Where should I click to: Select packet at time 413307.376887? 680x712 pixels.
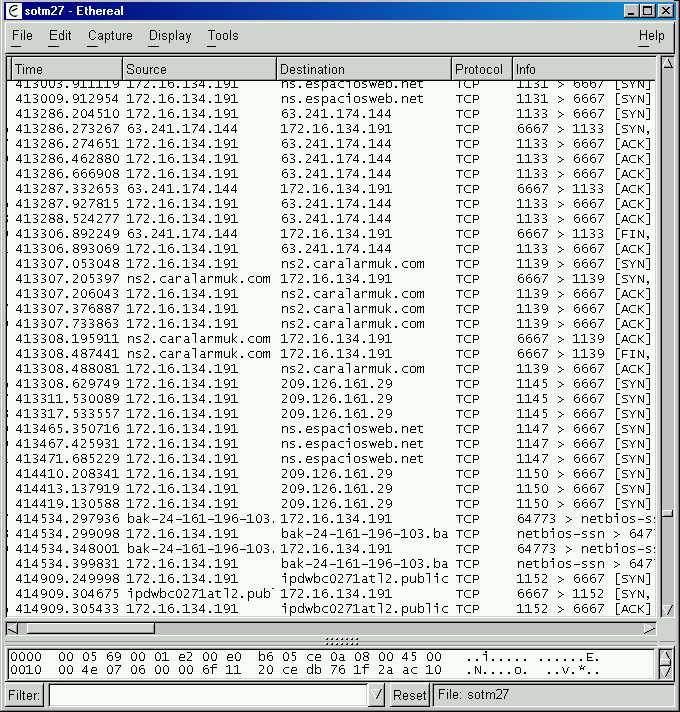(x=331, y=308)
